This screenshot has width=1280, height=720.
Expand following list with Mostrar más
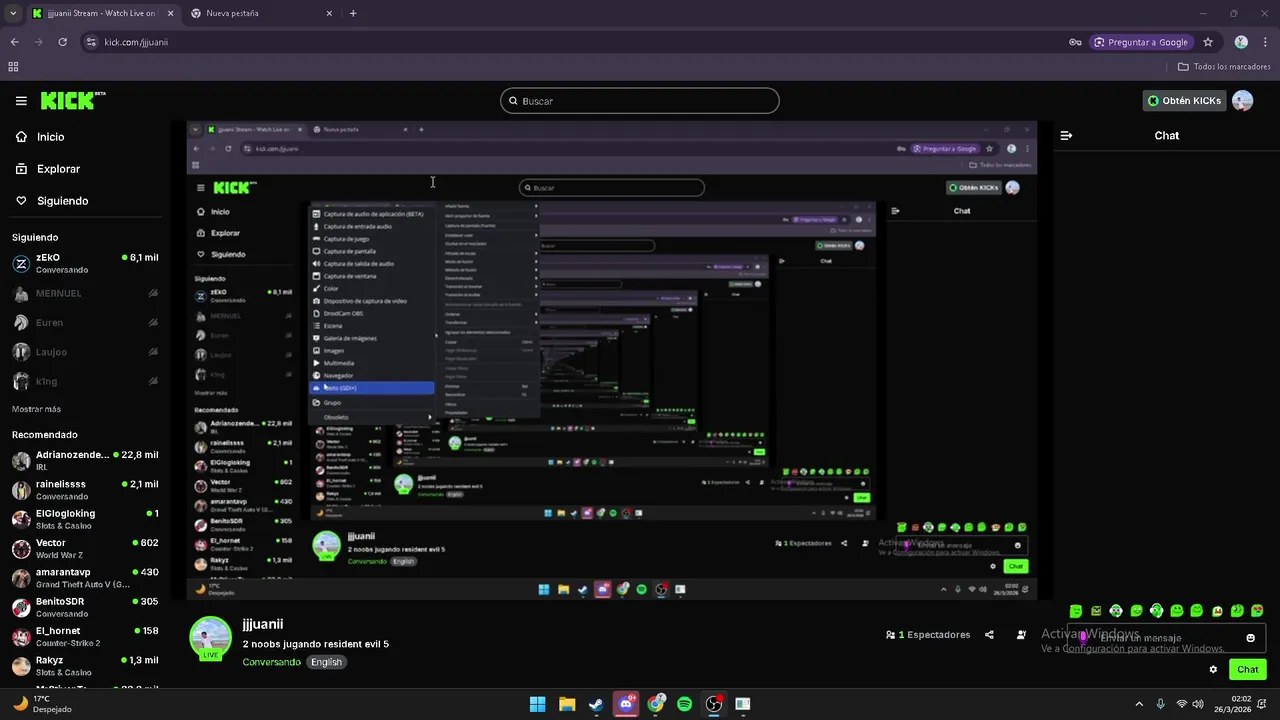pos(36,409)
